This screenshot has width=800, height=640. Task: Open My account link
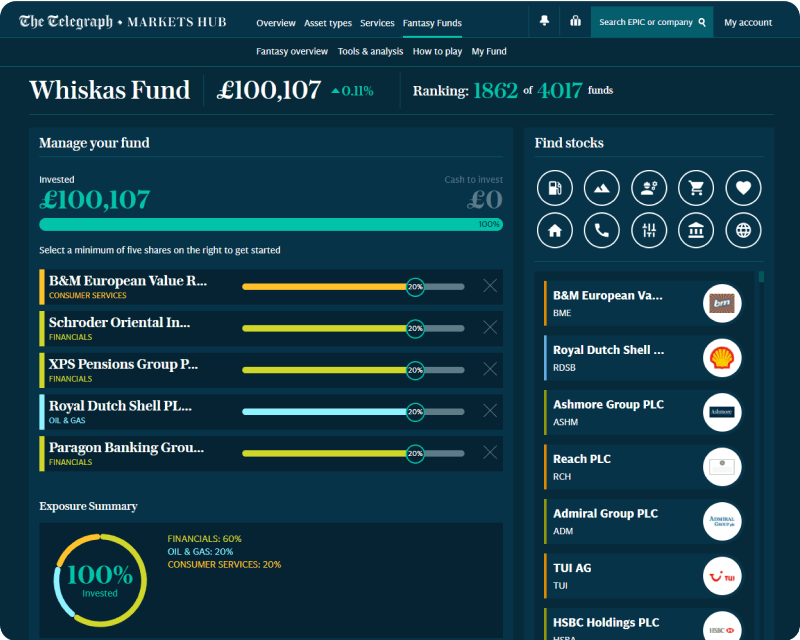(x=748, y=22)
